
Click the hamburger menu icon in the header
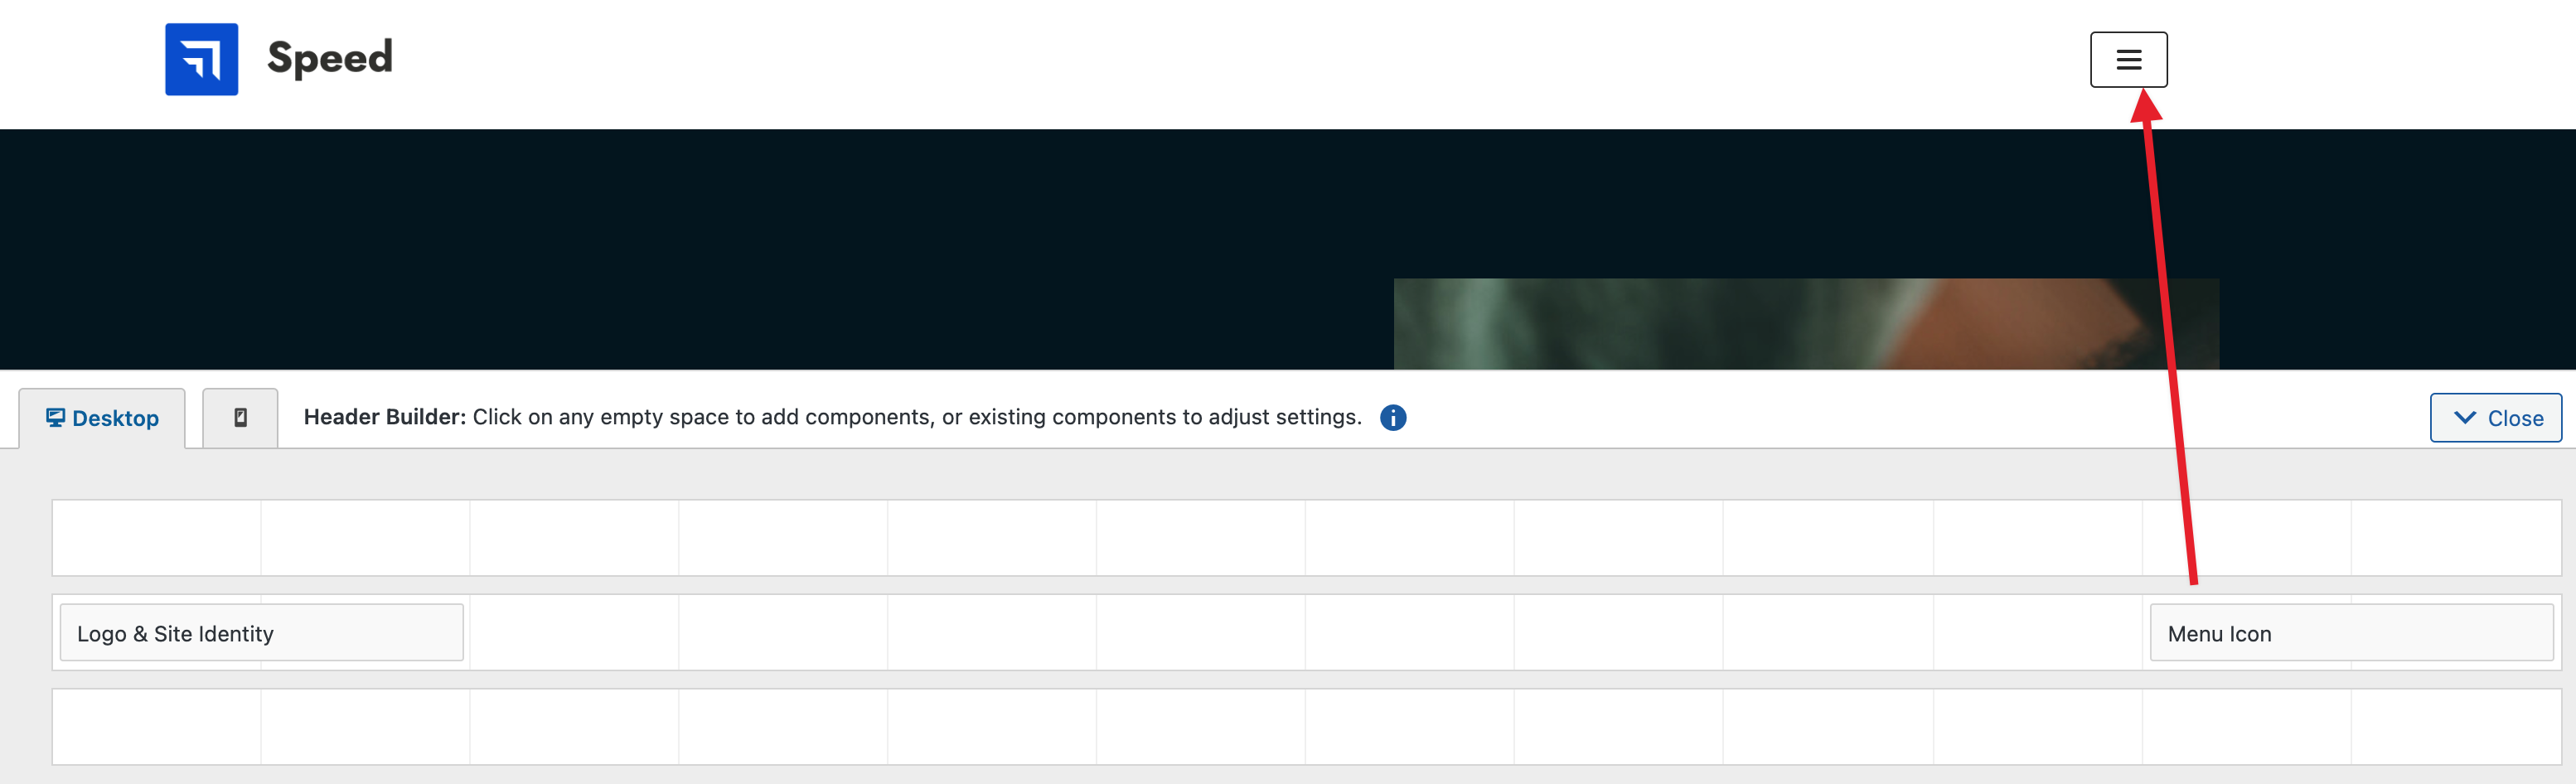[x=2130, y=59]
